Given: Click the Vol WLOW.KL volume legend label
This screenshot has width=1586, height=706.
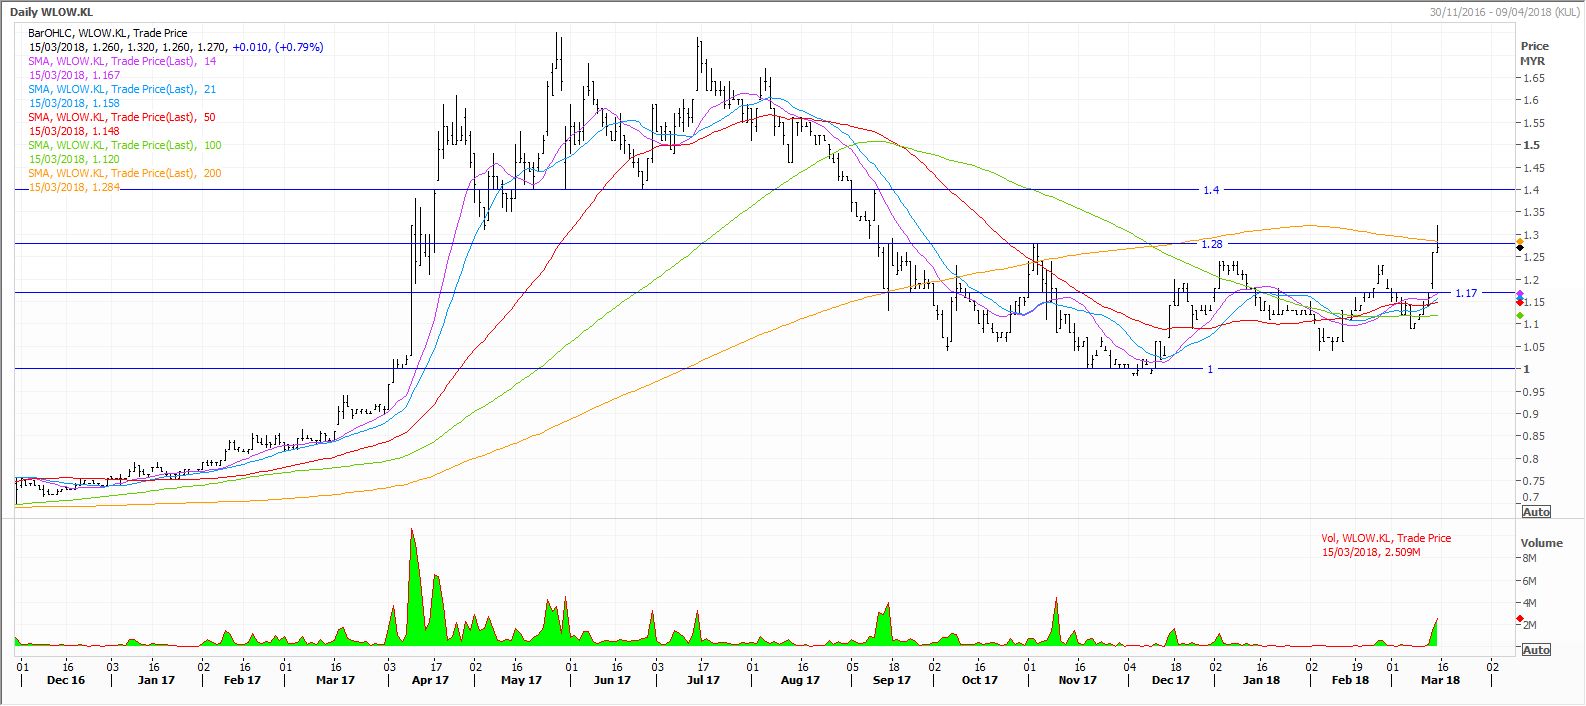Looking at the screenshot, I should 1385,538.
